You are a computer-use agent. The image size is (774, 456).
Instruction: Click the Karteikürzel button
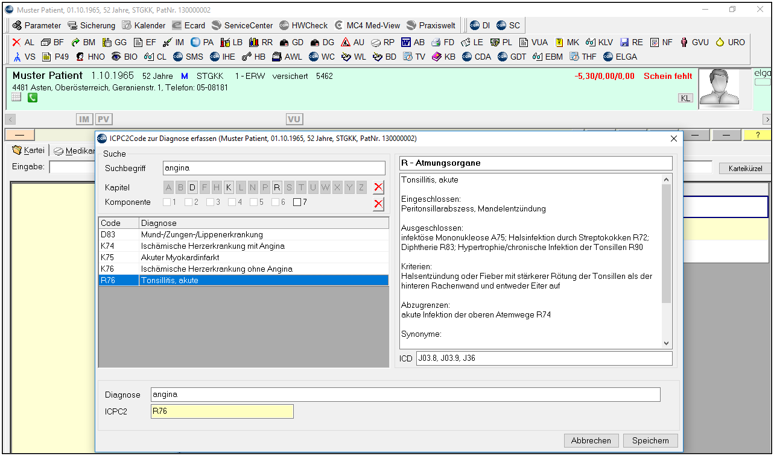tap(745, 168)
